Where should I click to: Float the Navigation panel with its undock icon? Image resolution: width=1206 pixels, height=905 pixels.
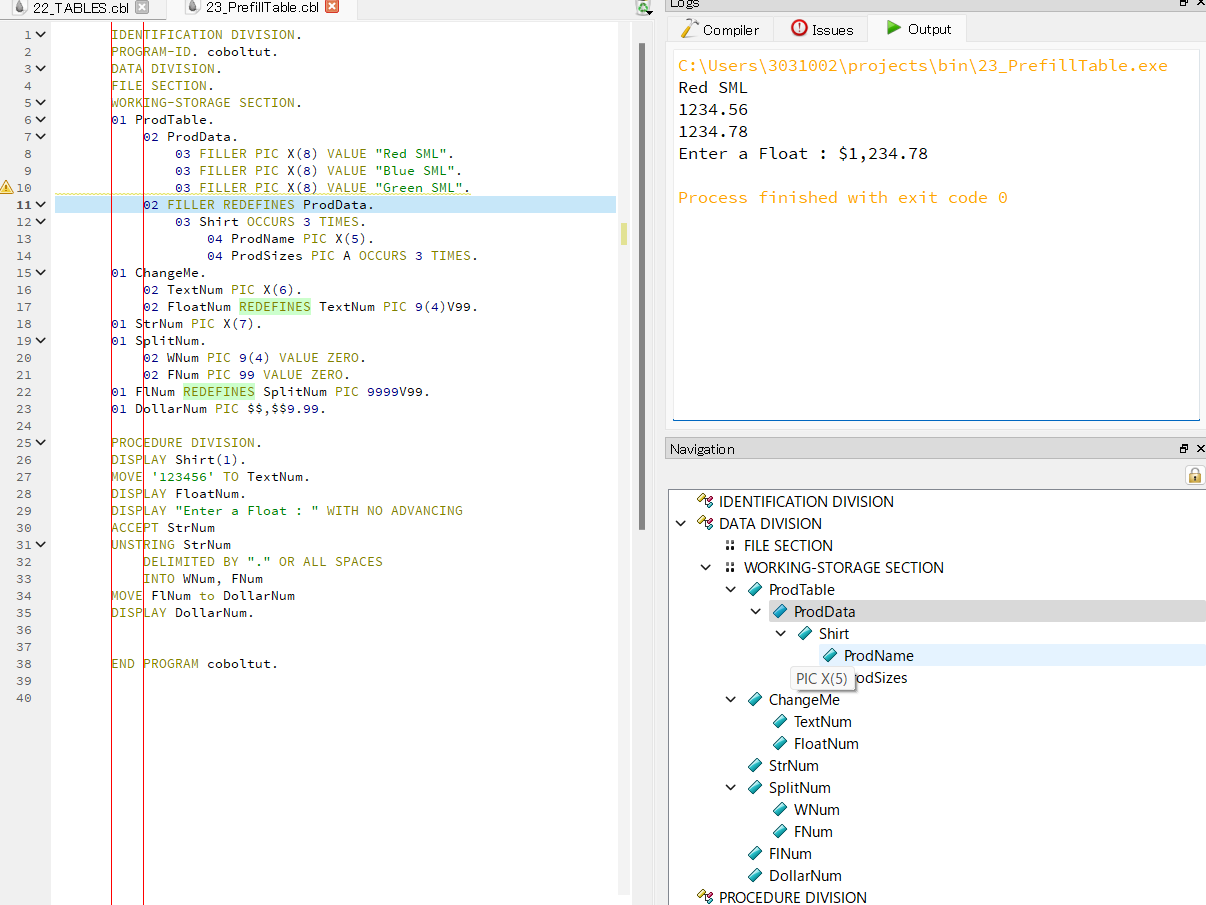point(1183,449)
